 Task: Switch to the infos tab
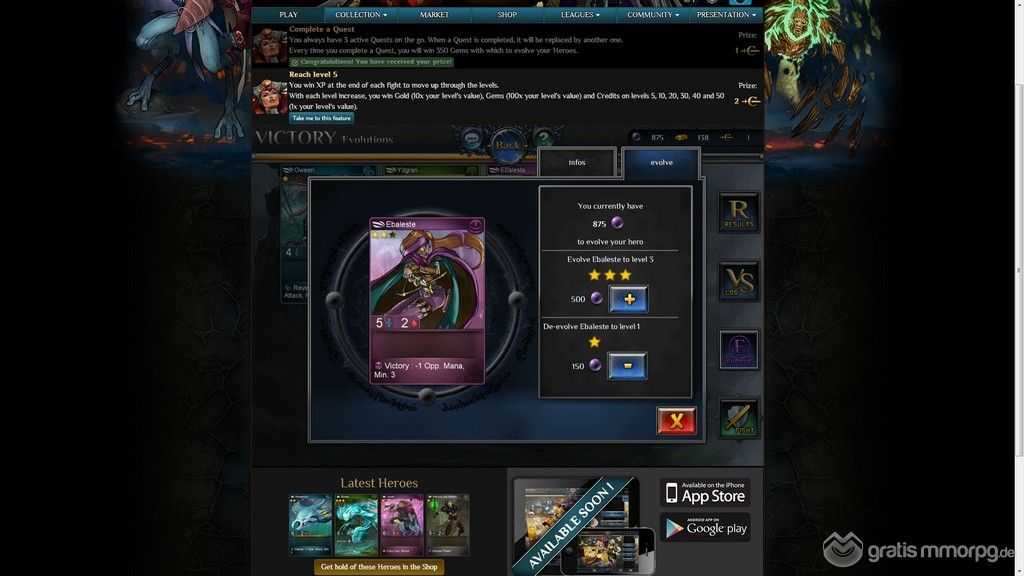pyautogui.click(x=577, y=162)
